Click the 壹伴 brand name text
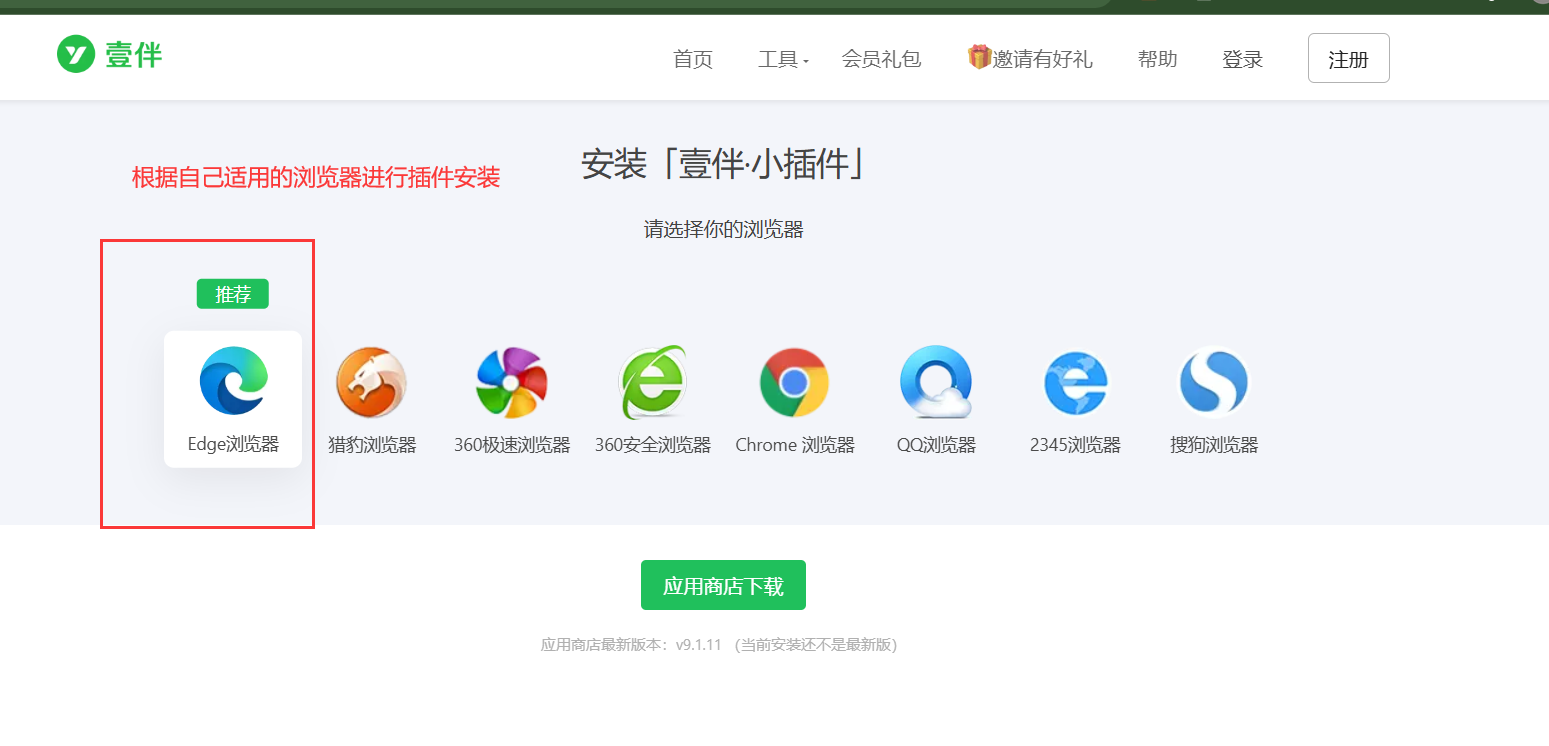This screenshot has height=746, width=1549. click(x=134, y=54)
